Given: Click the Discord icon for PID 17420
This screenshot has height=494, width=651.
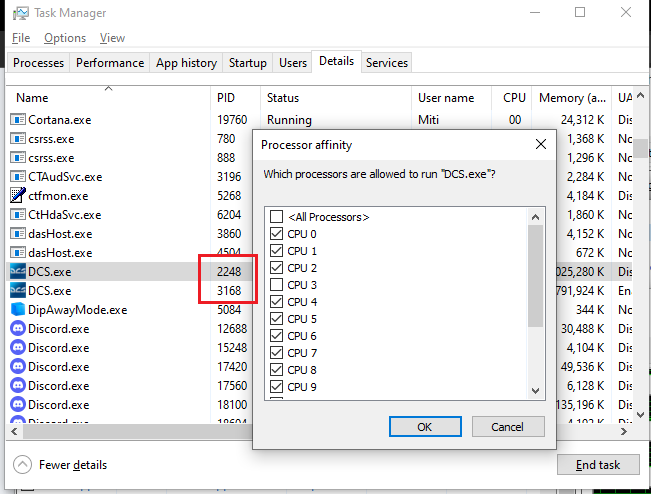Looking at the screenshot, I should click(x=18, y=367).
